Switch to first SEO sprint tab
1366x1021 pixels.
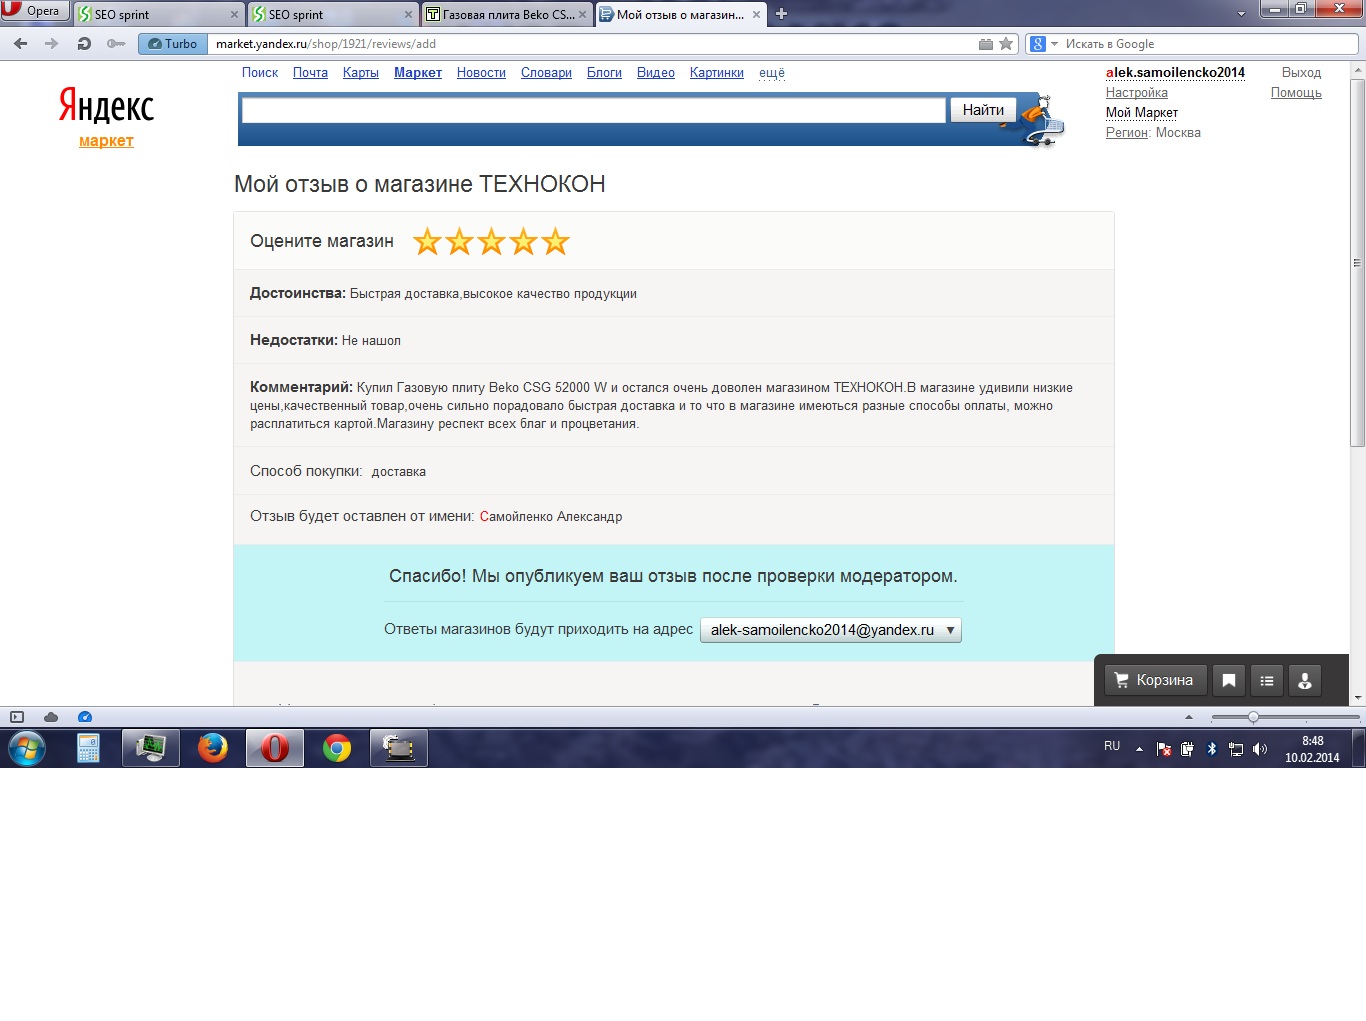point(158,14)
